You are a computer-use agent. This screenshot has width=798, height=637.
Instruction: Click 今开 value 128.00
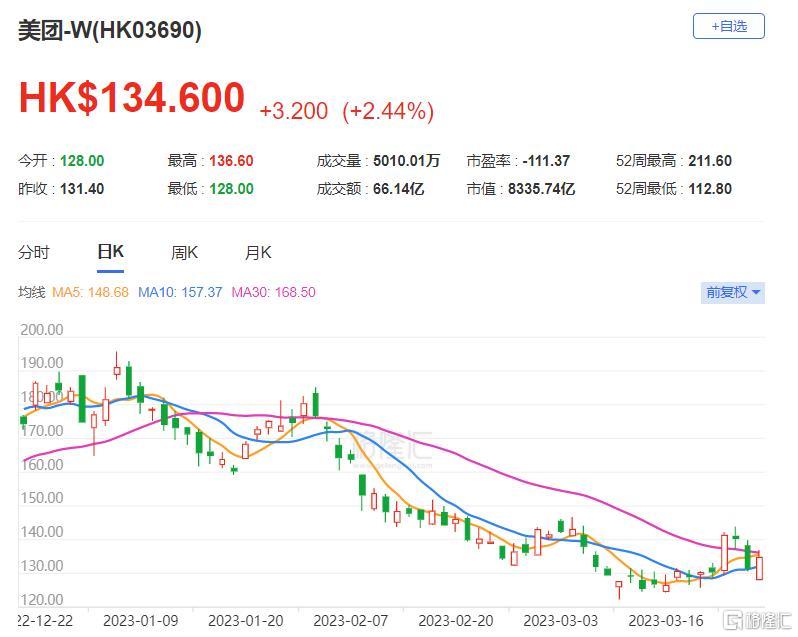pos(82,161)
